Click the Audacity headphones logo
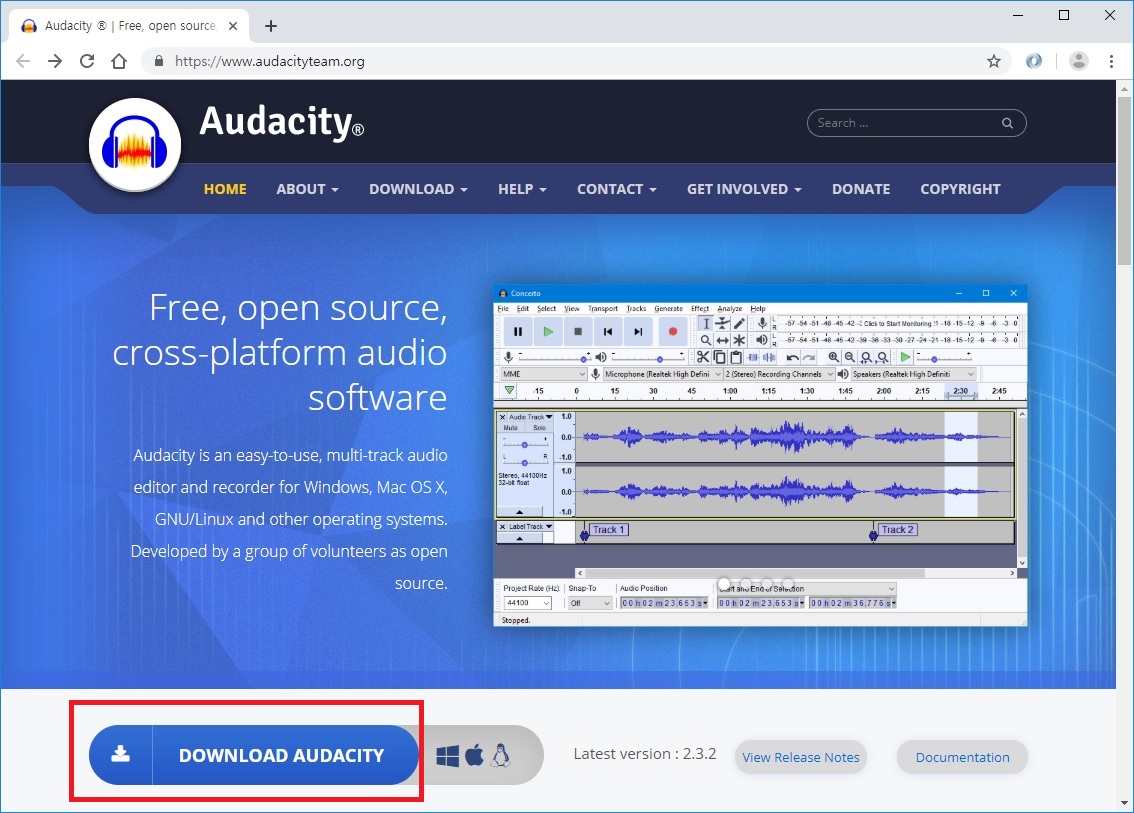This screenshot has width=1134, height=813. click(135, 145)
